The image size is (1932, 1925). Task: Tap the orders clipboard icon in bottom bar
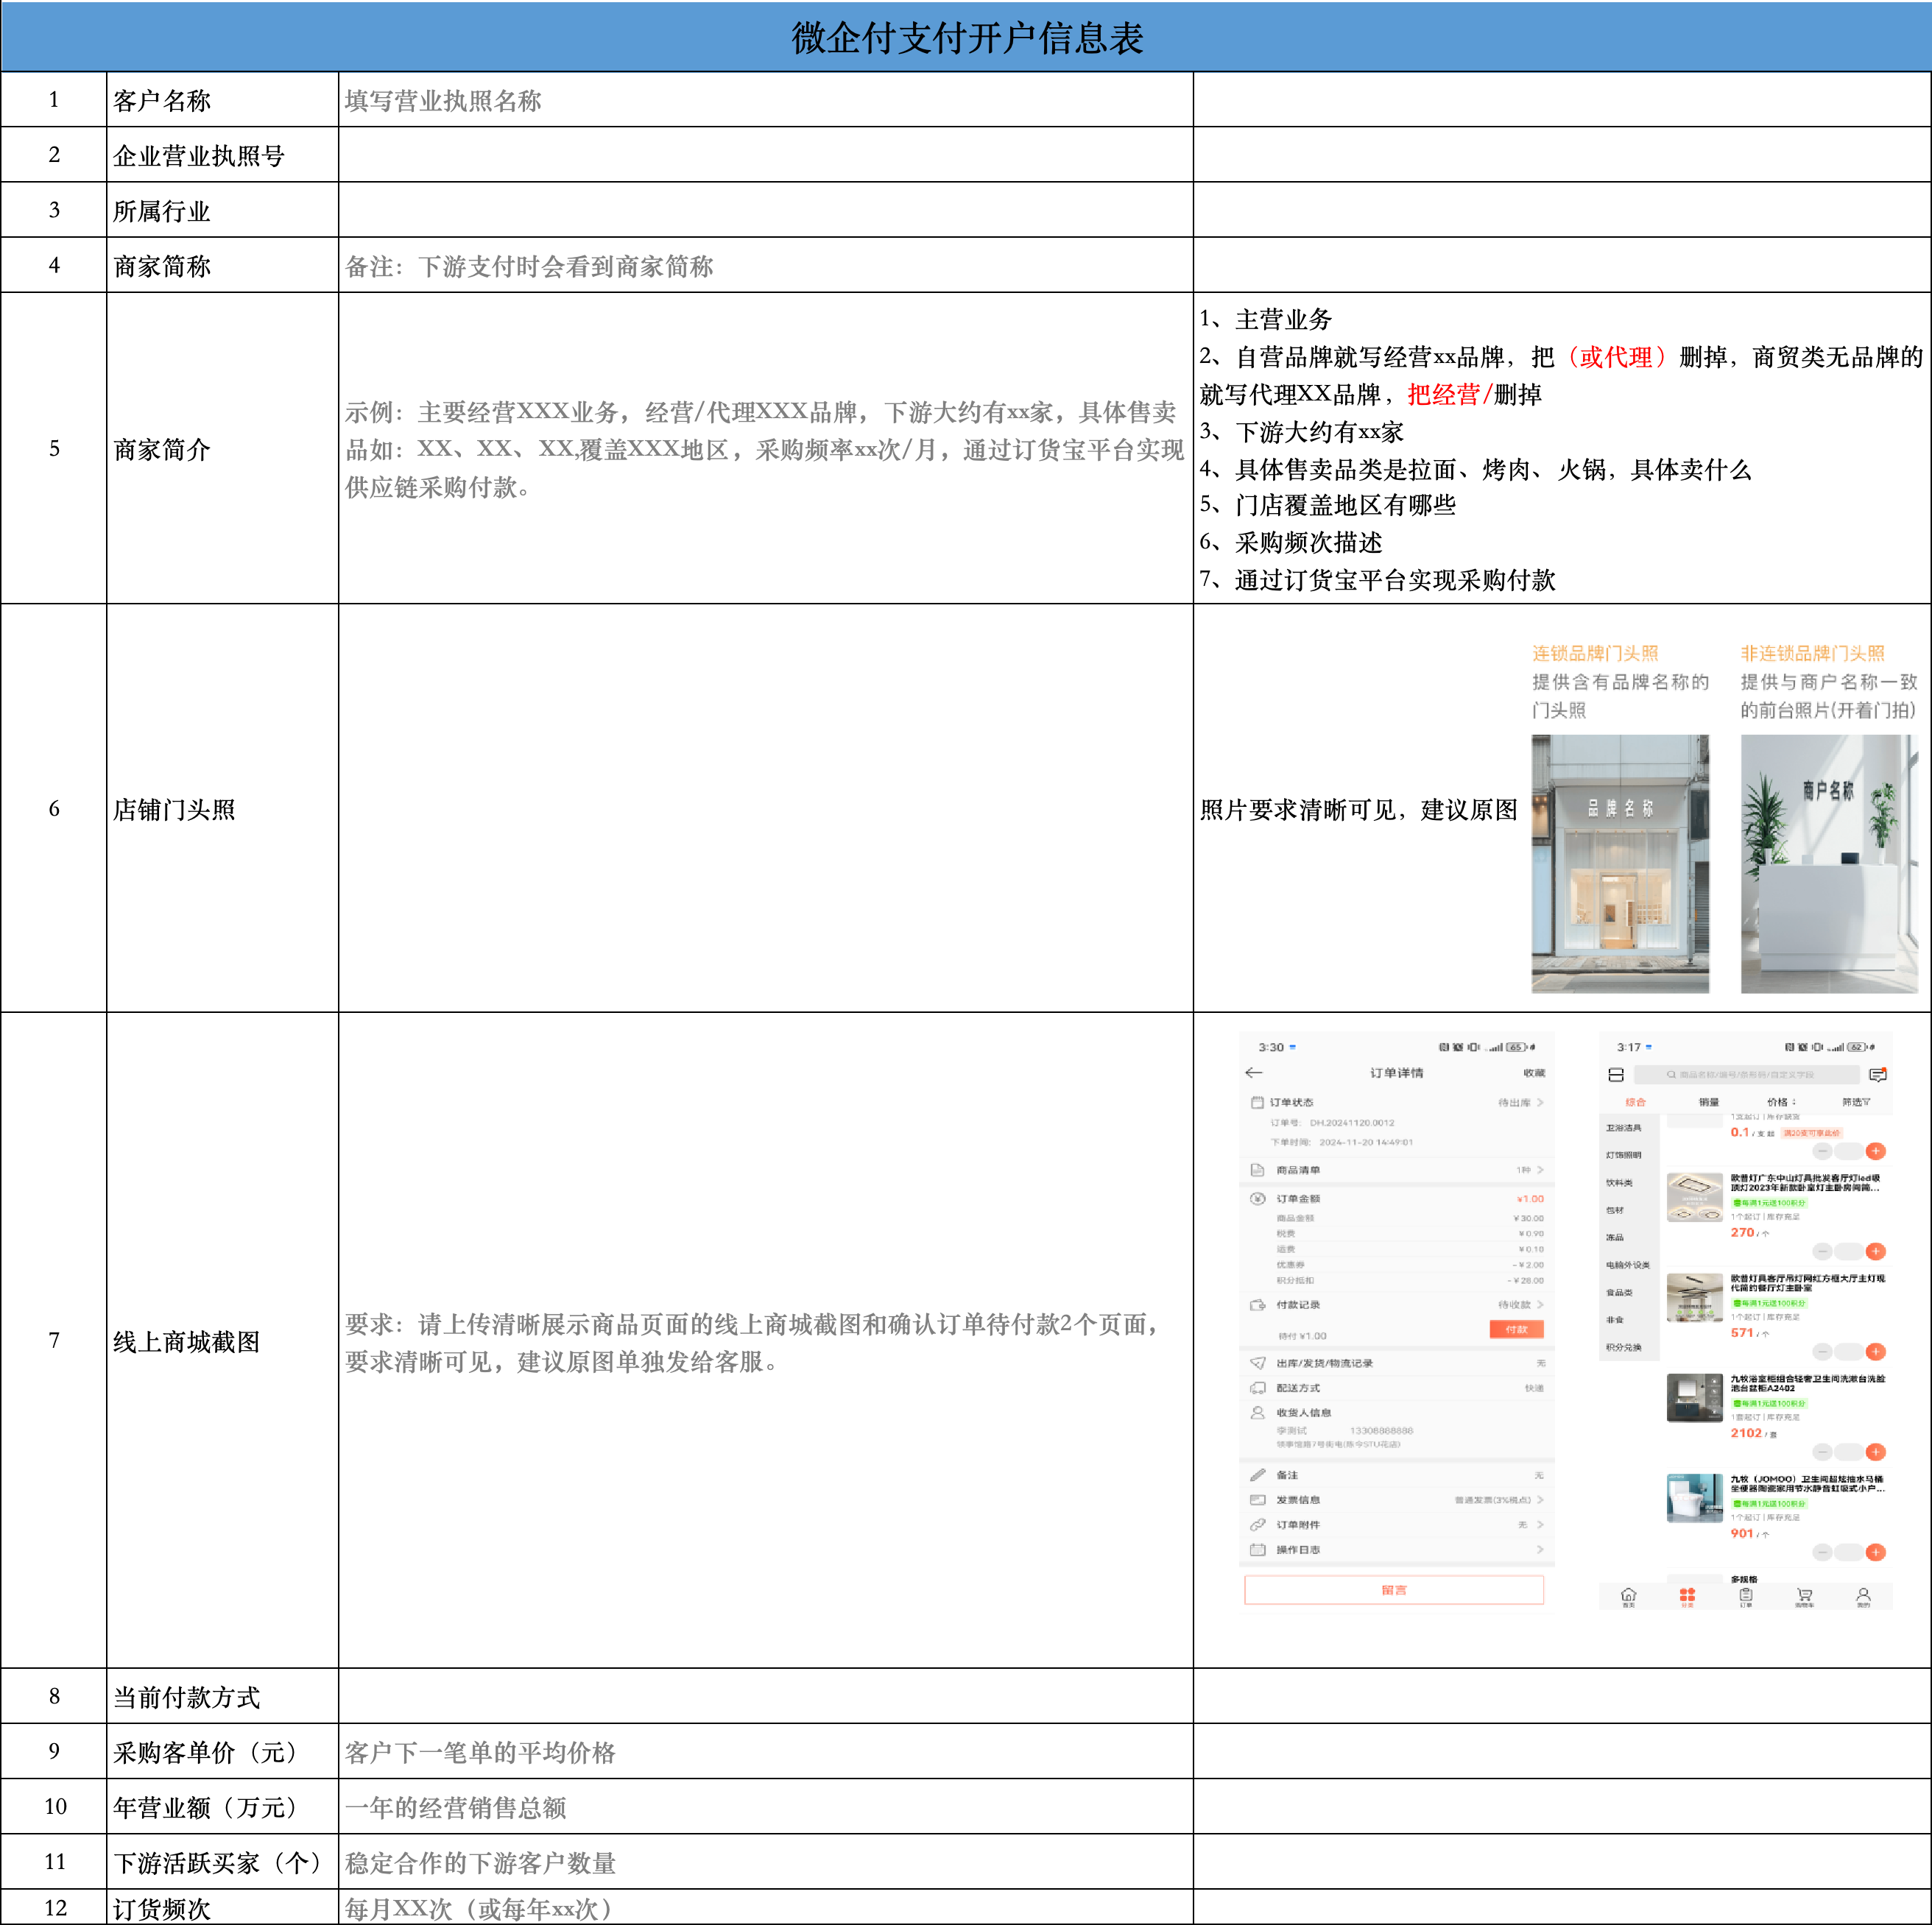coord(1745,1596)
